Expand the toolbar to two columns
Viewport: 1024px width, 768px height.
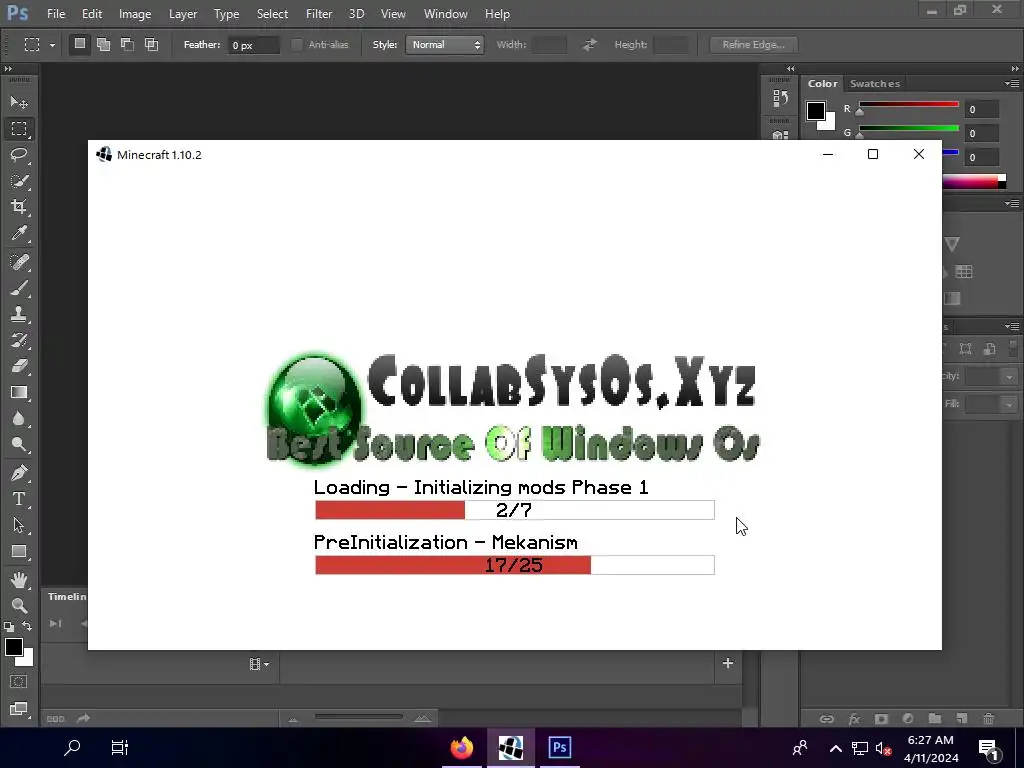pyautogui.click(x=8, y=69)
